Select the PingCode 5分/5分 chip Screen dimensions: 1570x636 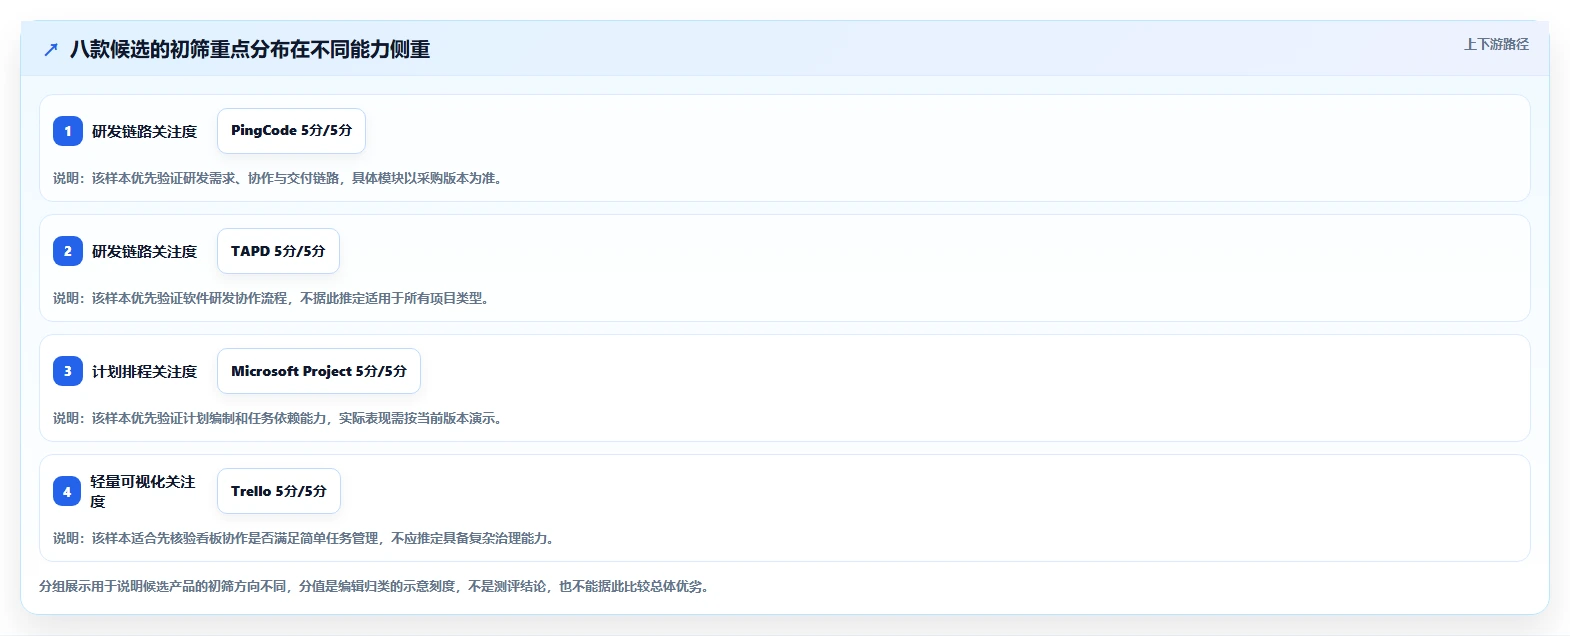point(291,131)
